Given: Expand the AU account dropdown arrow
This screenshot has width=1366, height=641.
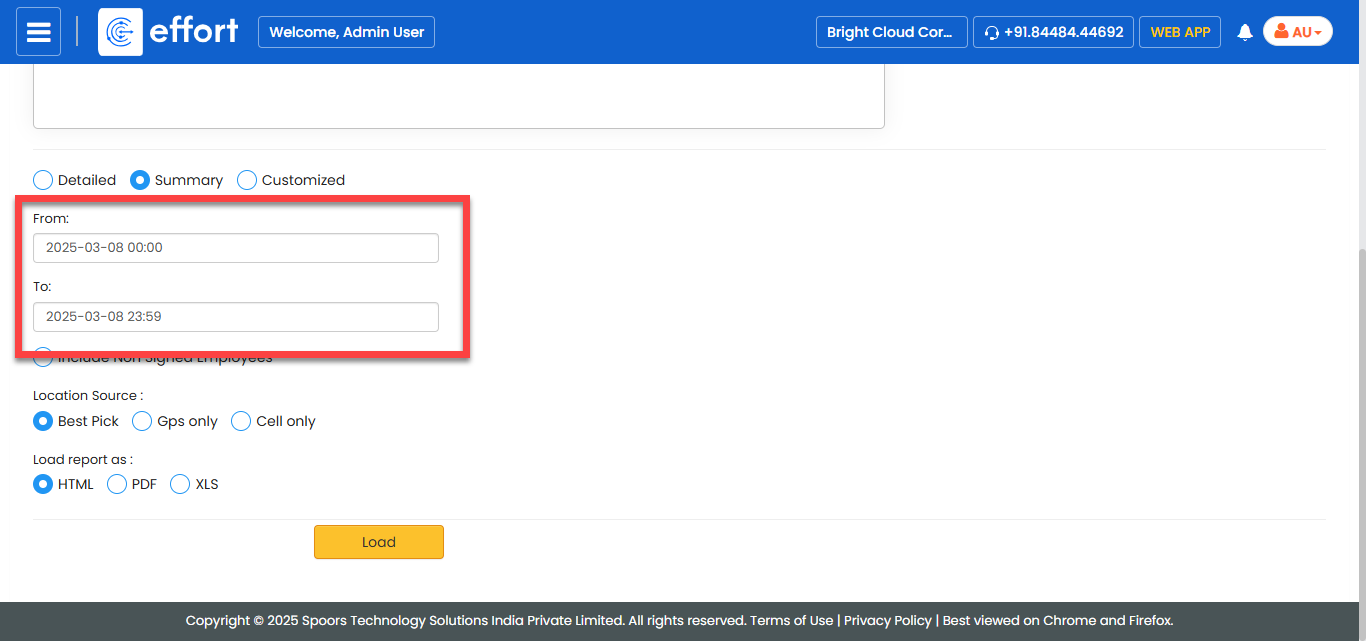Looking at the screenshot, I should coord(1318,33).
